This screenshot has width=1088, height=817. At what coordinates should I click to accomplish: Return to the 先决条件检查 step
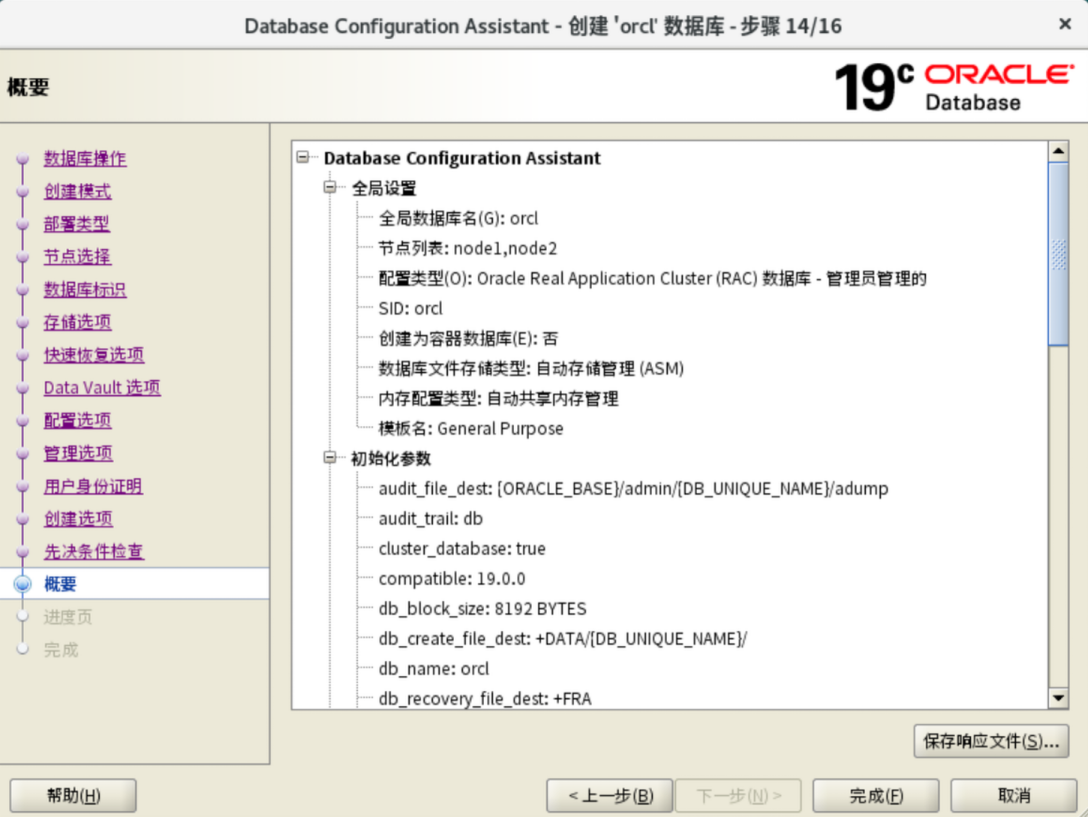[x=93, y=551]
